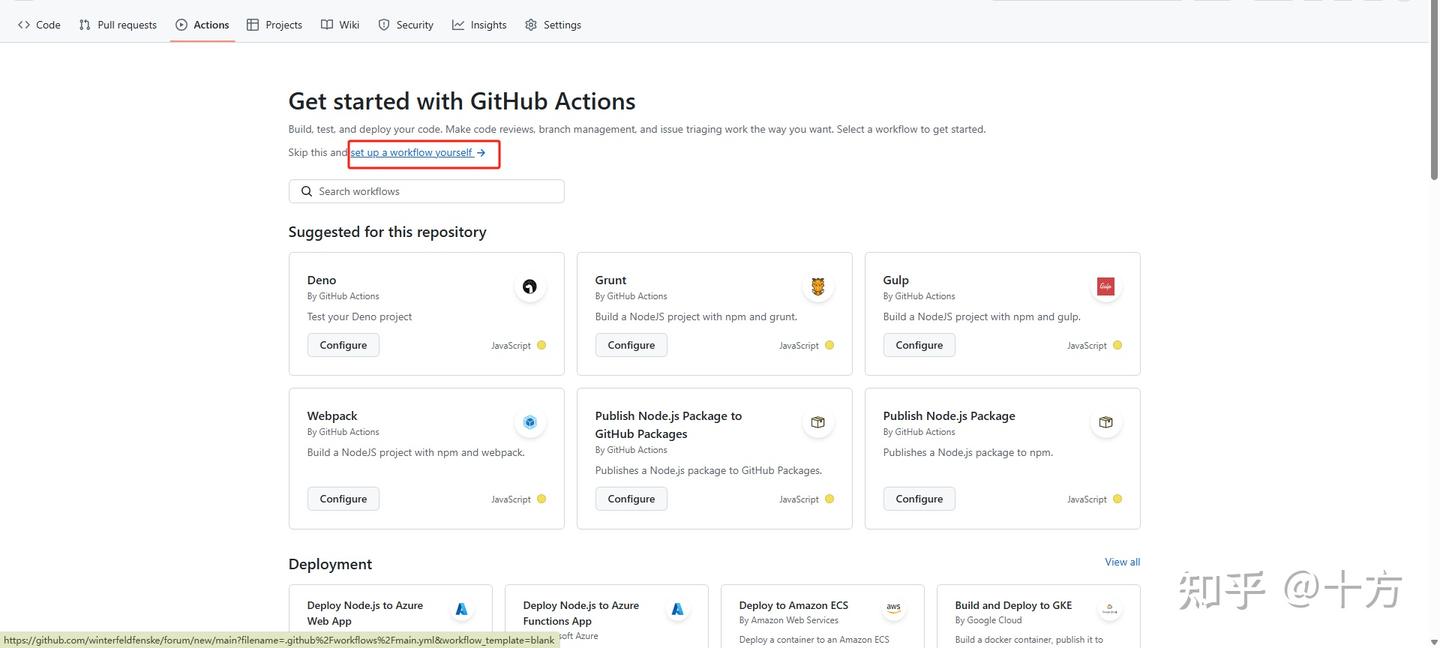Click the magnifier icon in Search workflows

(306, 191)
